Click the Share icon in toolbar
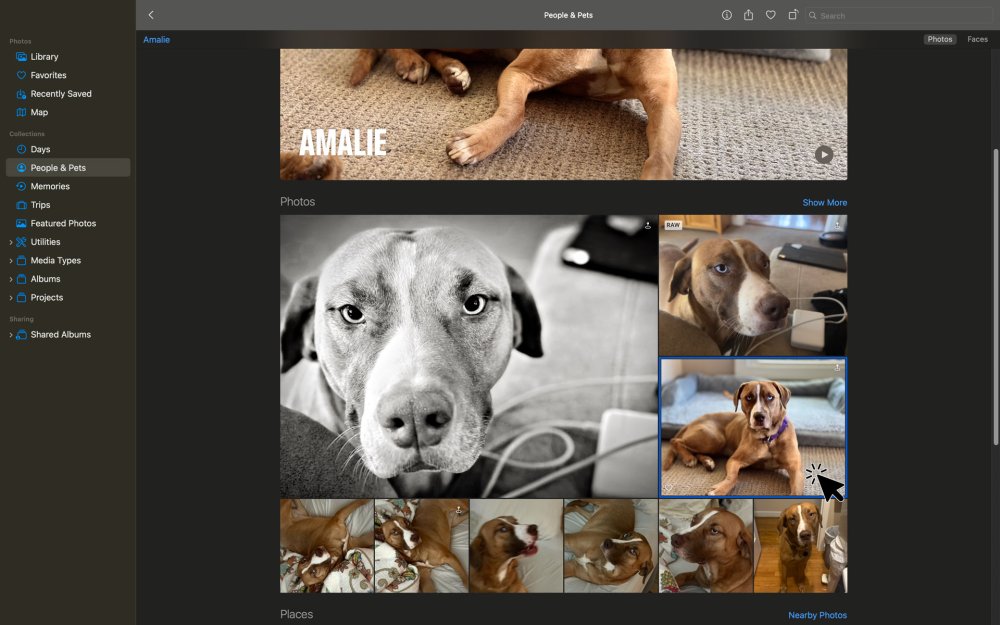The height and width of the screenshot is (625, 1000). click(x=748, y=15)
